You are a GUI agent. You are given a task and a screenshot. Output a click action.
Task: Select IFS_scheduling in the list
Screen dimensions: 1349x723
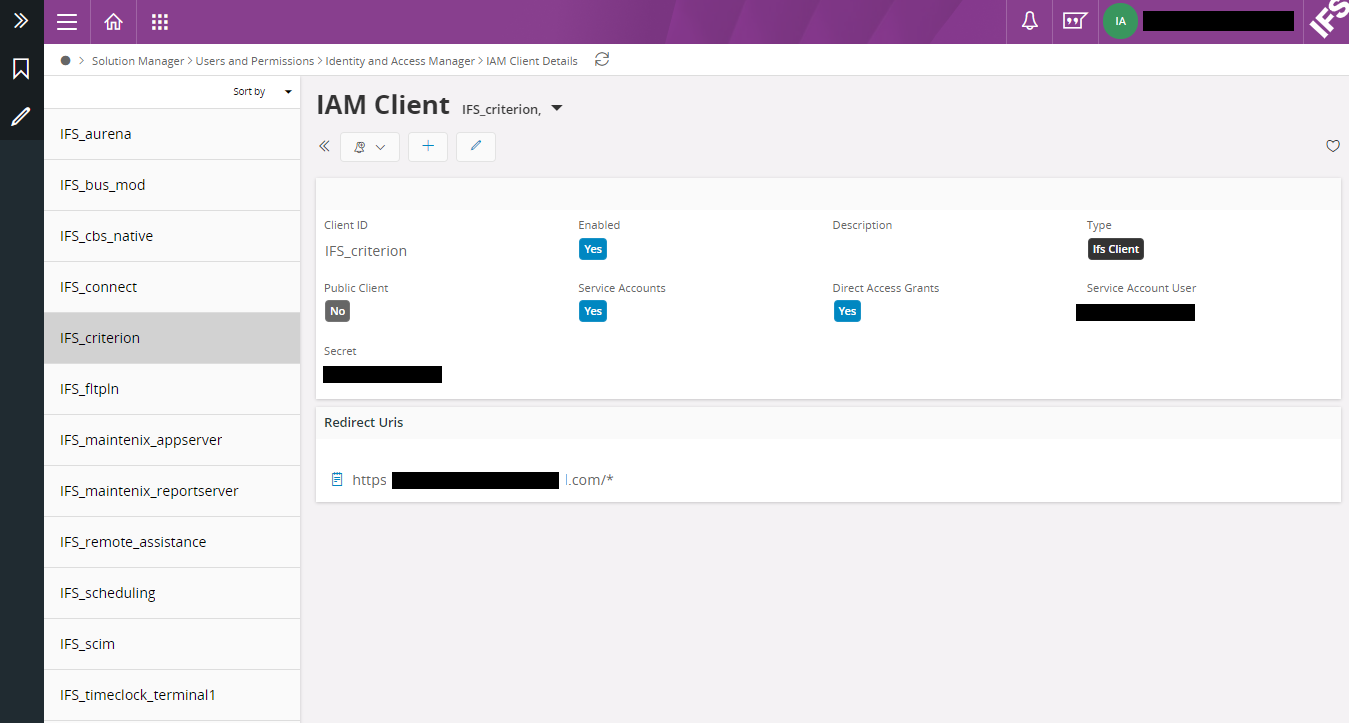point(172,593)
